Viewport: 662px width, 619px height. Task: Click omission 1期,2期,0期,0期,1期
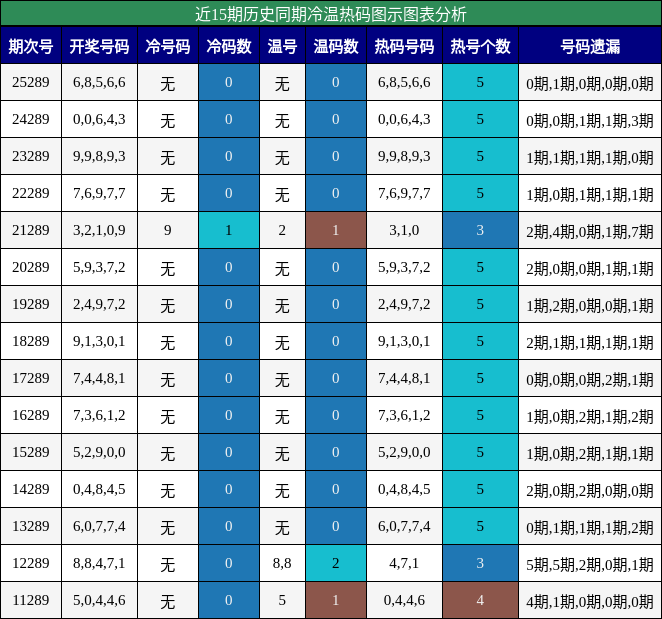590,306
